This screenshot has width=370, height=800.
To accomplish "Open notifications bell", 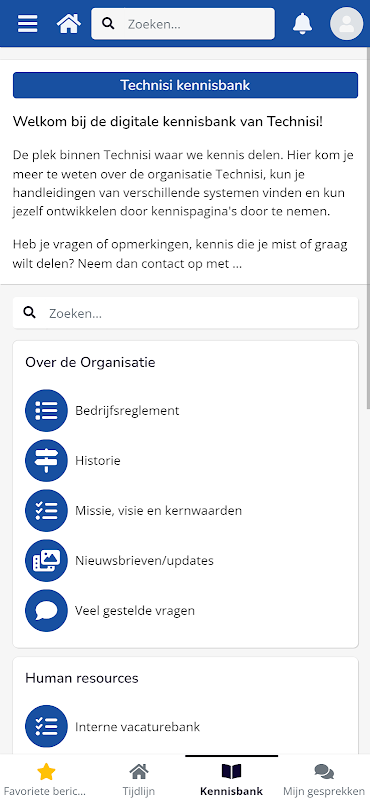I will pyautogui.click(x=303, y=23).
